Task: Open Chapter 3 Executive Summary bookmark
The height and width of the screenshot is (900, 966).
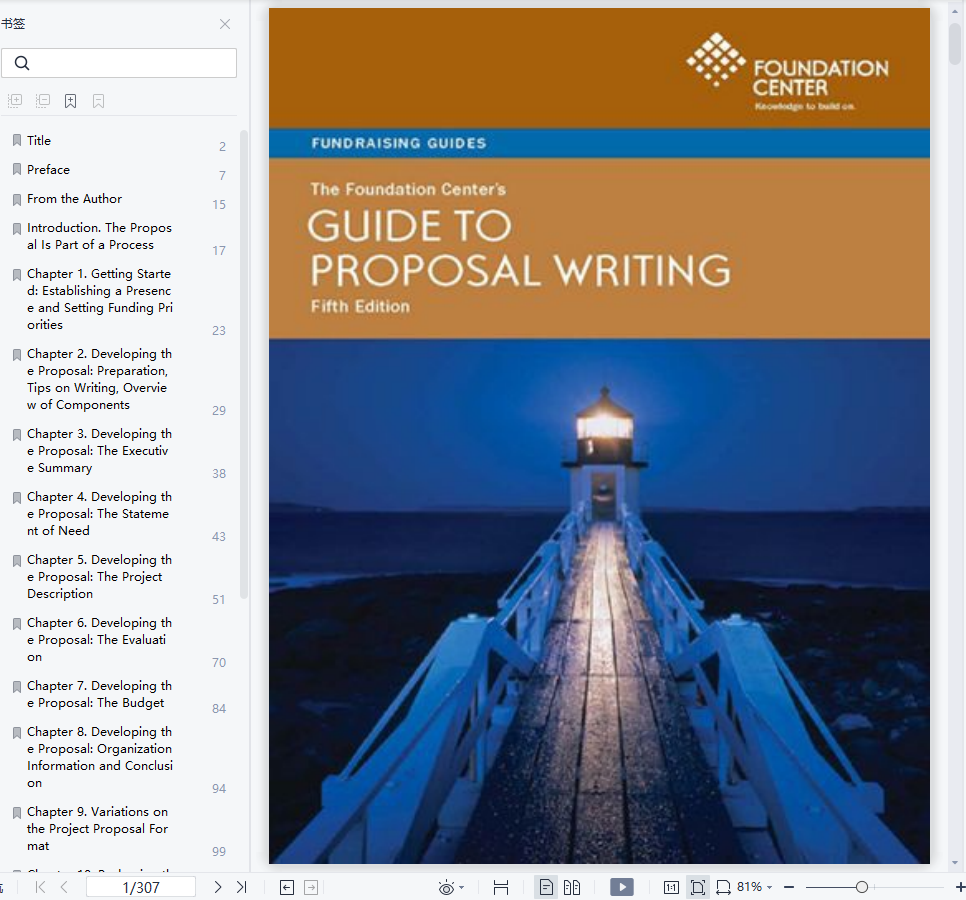Action: pyautogui.click(x=99, y=451)
